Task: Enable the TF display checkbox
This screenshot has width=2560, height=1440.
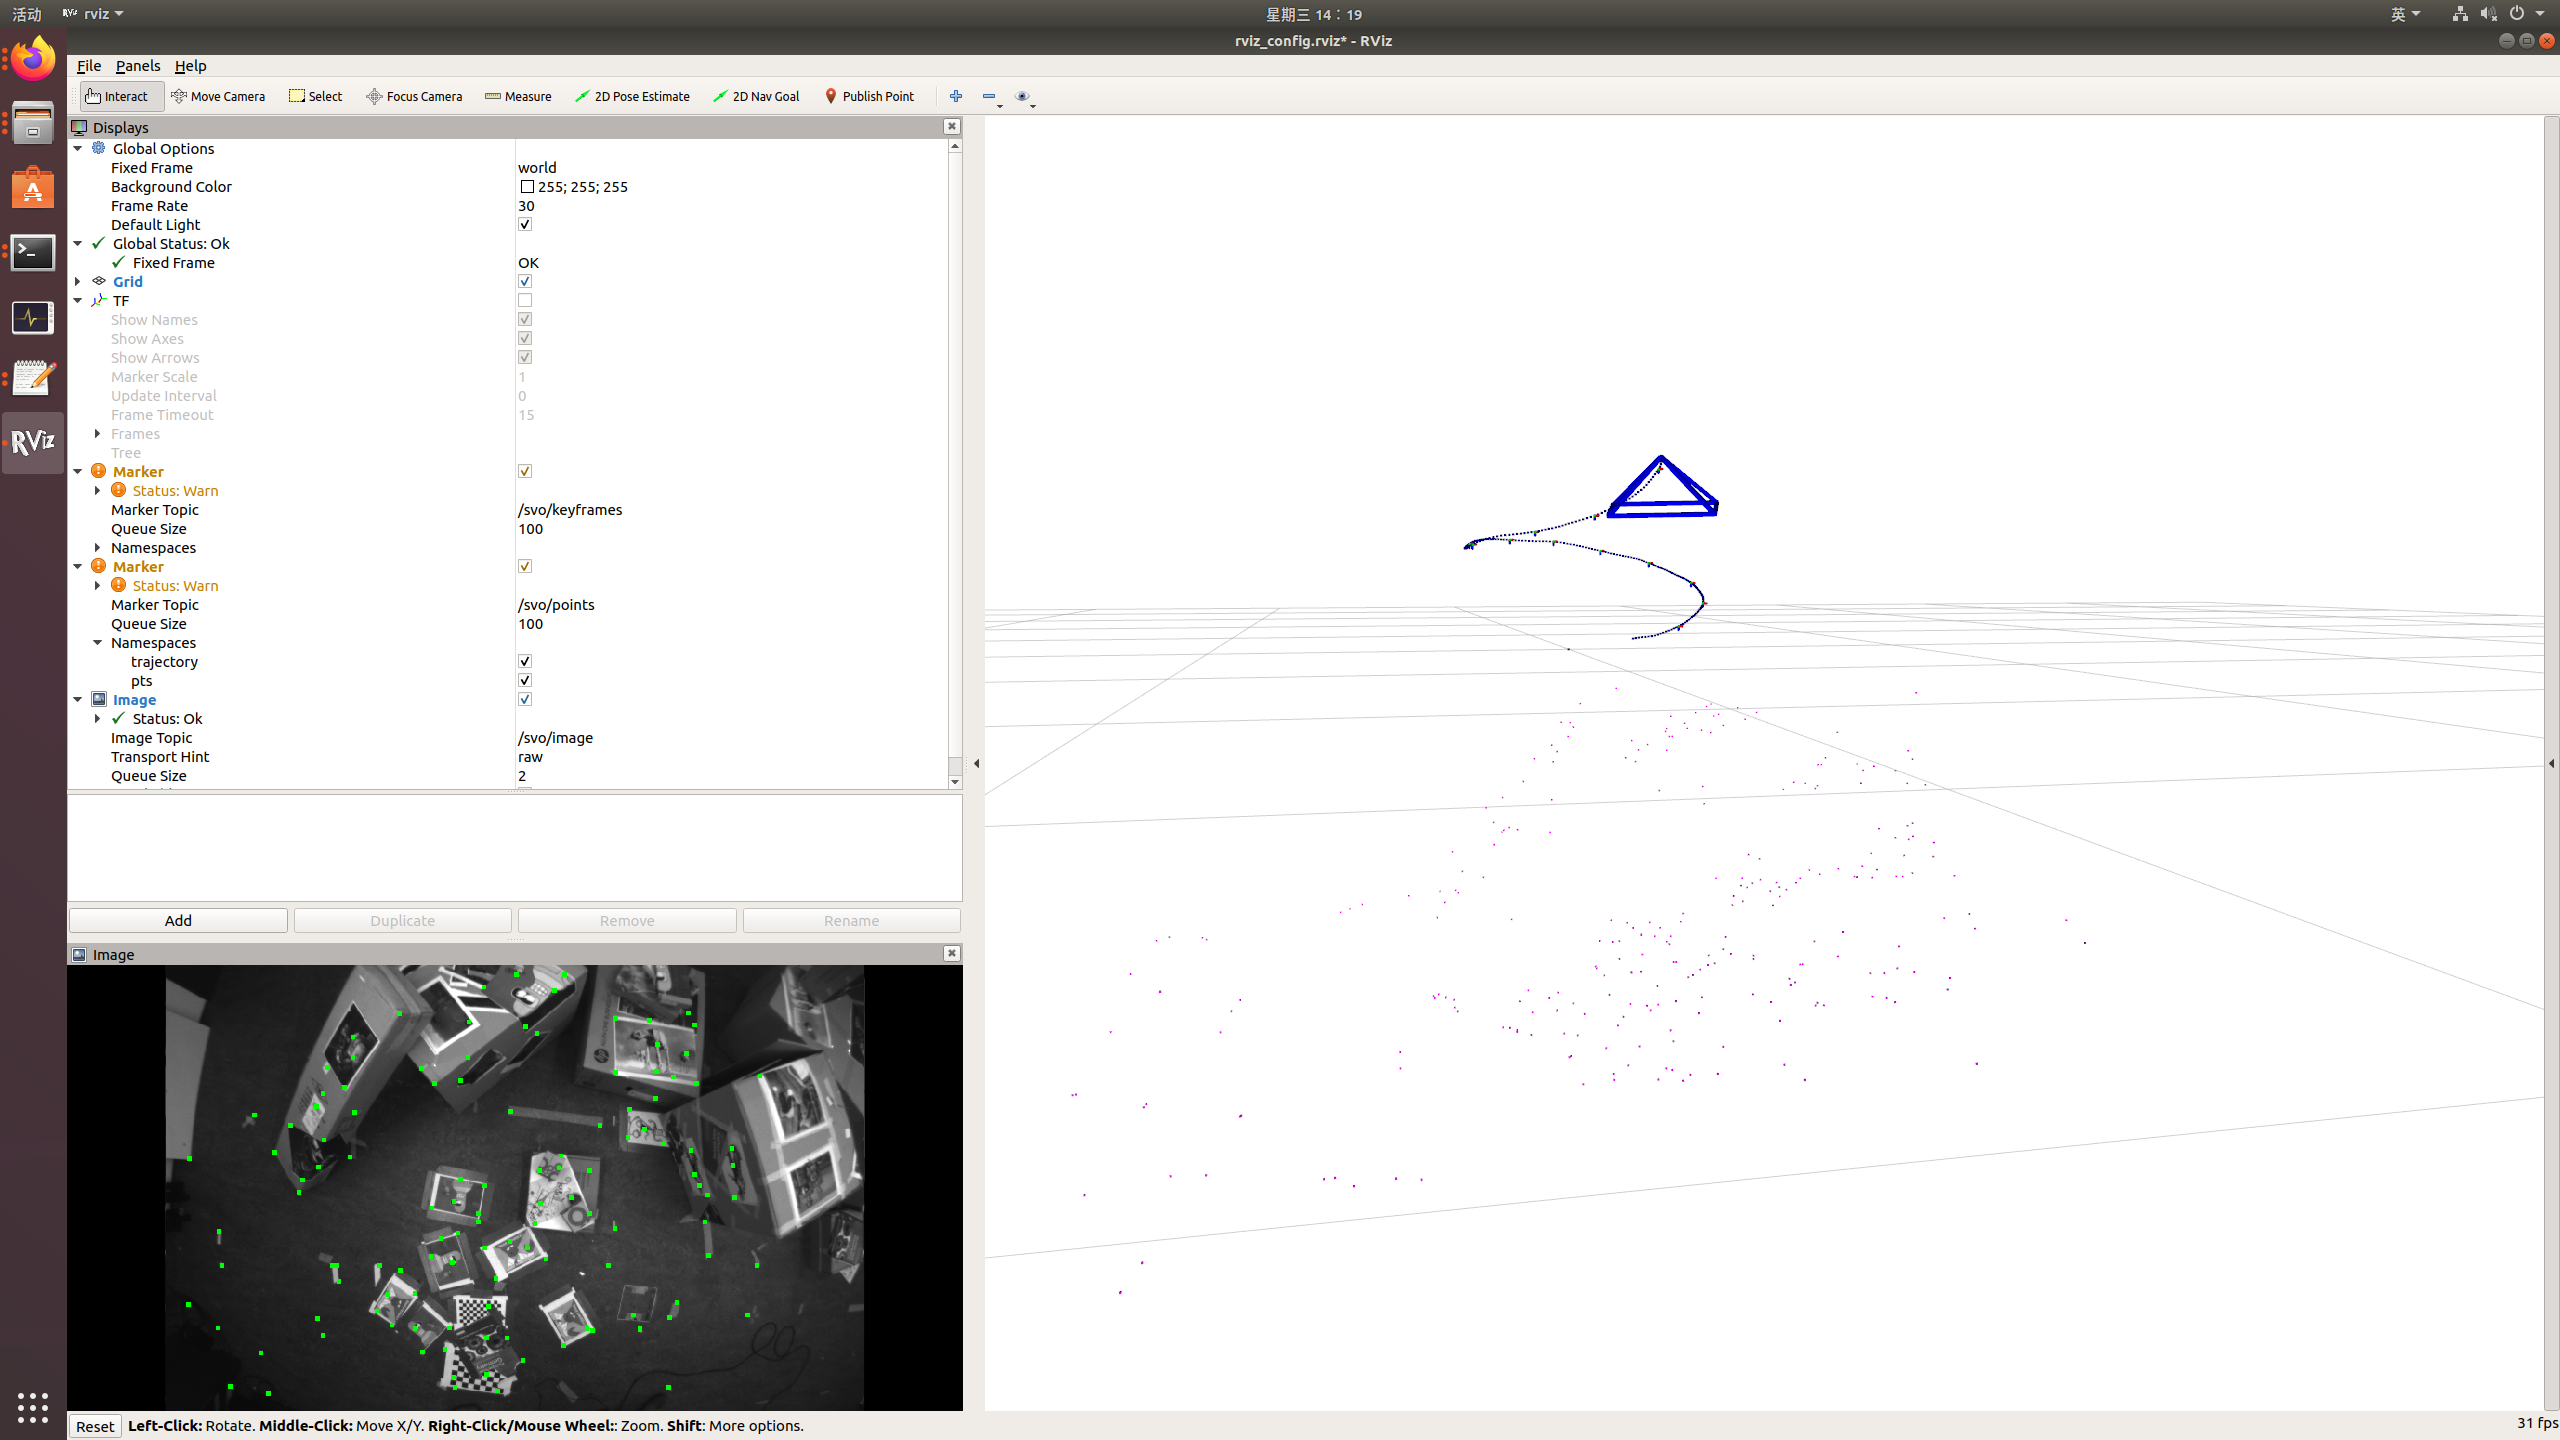Action: (x=525, y=301)
